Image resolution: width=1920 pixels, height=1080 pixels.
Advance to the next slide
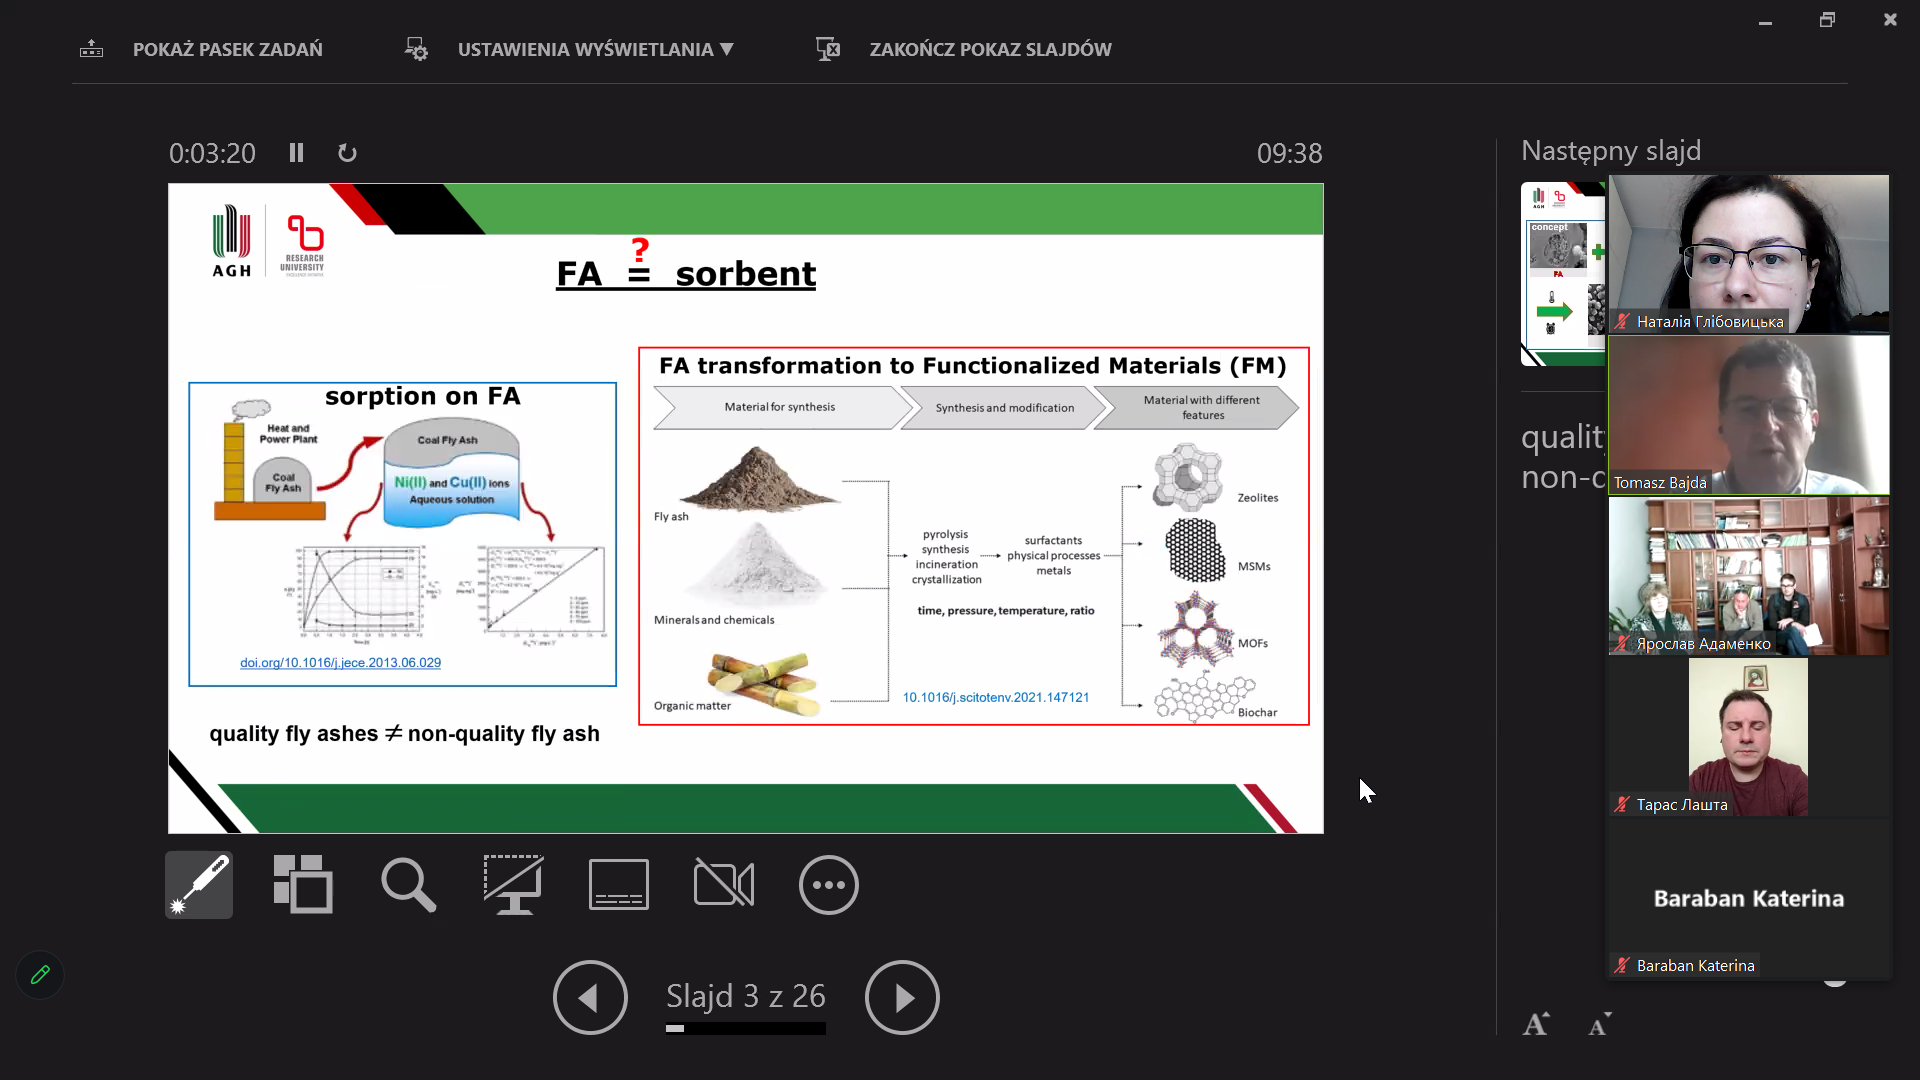click(x=902, y=997)
